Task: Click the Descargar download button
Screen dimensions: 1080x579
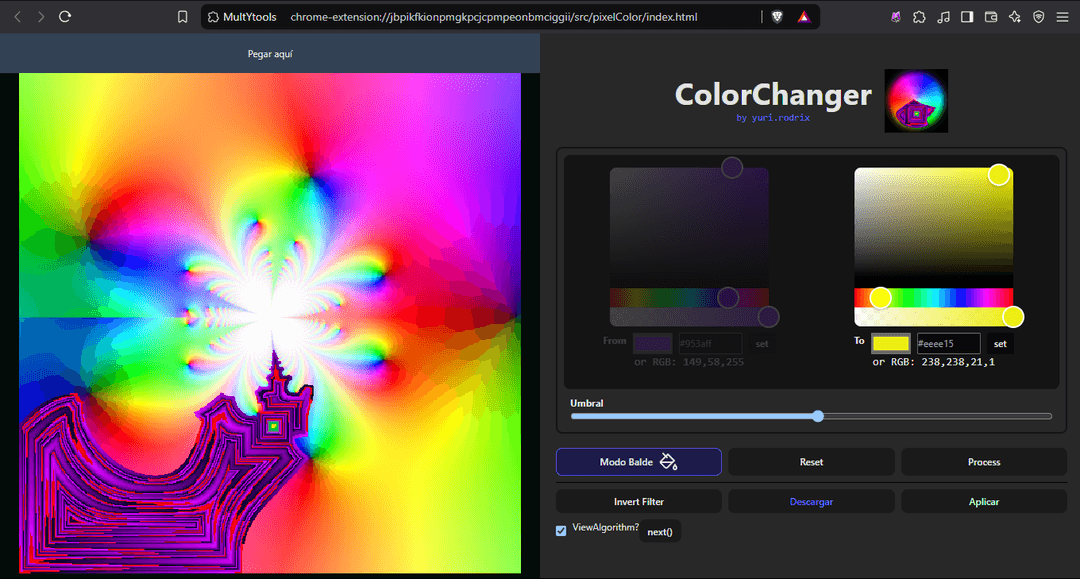Action: [811, 502]
